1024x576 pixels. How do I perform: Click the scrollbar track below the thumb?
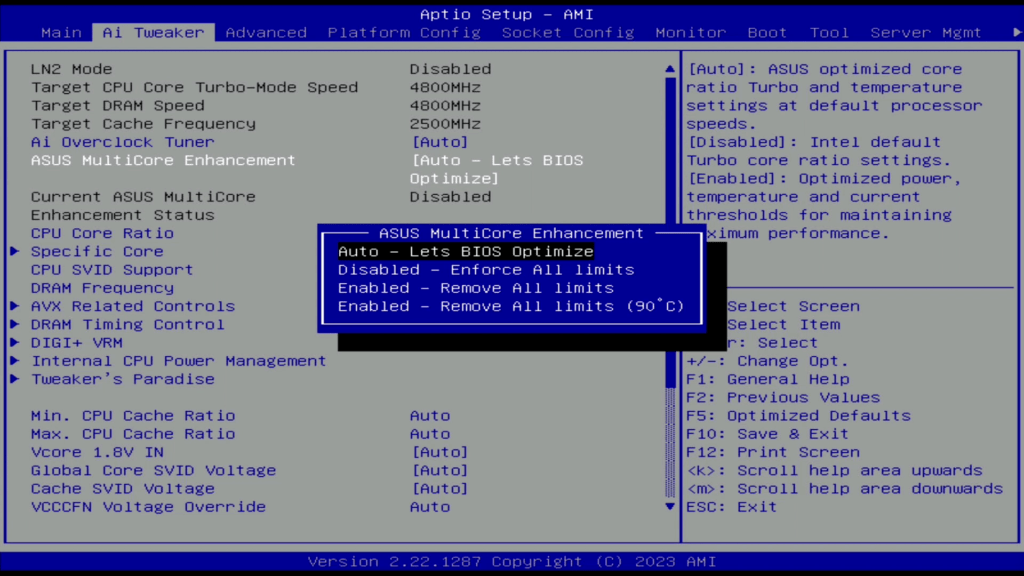coord(669,443)
